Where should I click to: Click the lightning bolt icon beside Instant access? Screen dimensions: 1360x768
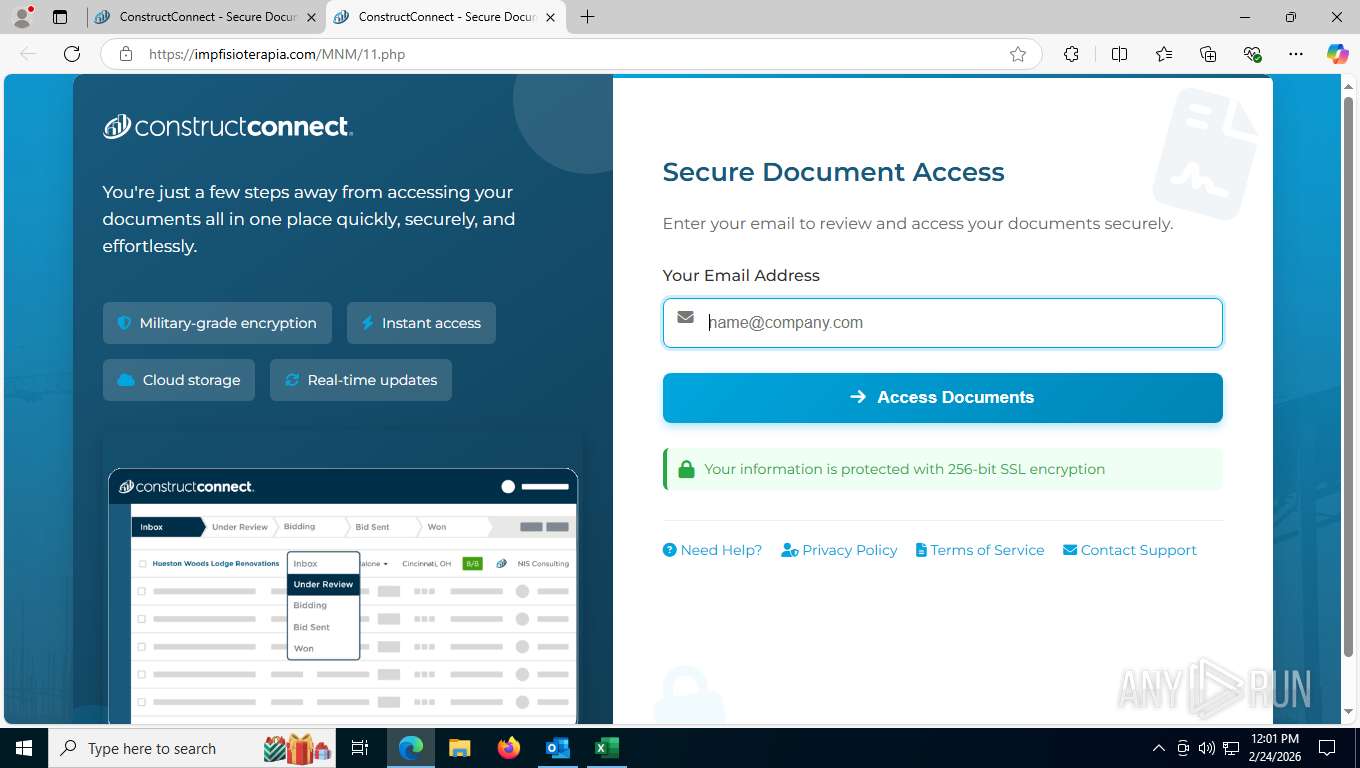point(367,323)
